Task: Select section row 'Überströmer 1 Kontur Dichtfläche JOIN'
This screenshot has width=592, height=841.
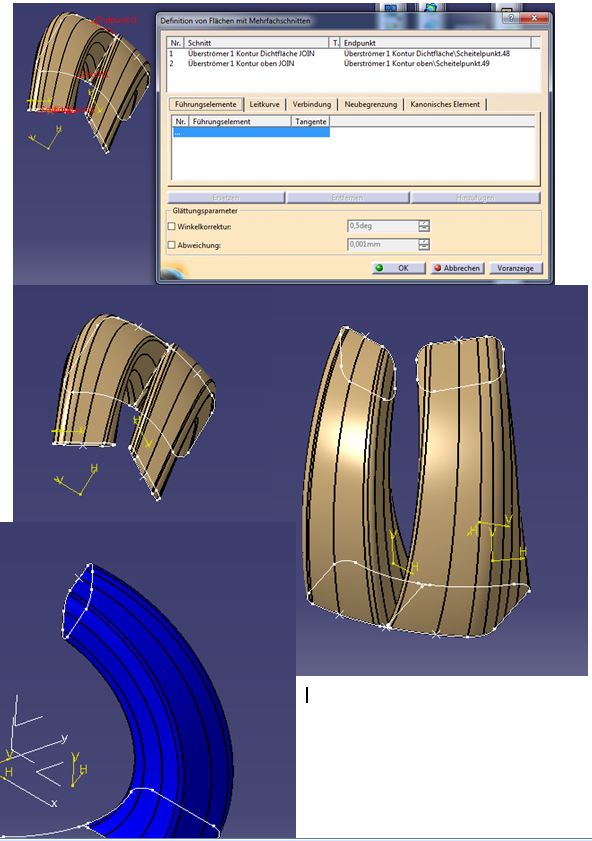Action: [251, 54]
